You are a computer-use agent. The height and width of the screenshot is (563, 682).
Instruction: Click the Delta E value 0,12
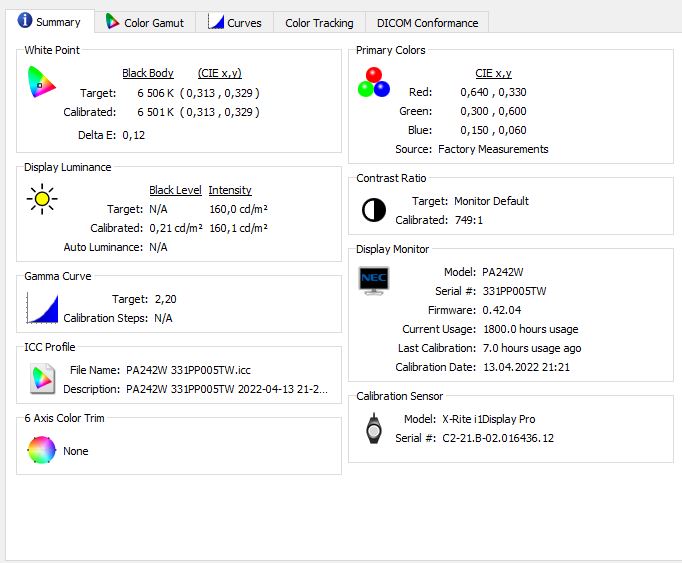pos(134,135)
